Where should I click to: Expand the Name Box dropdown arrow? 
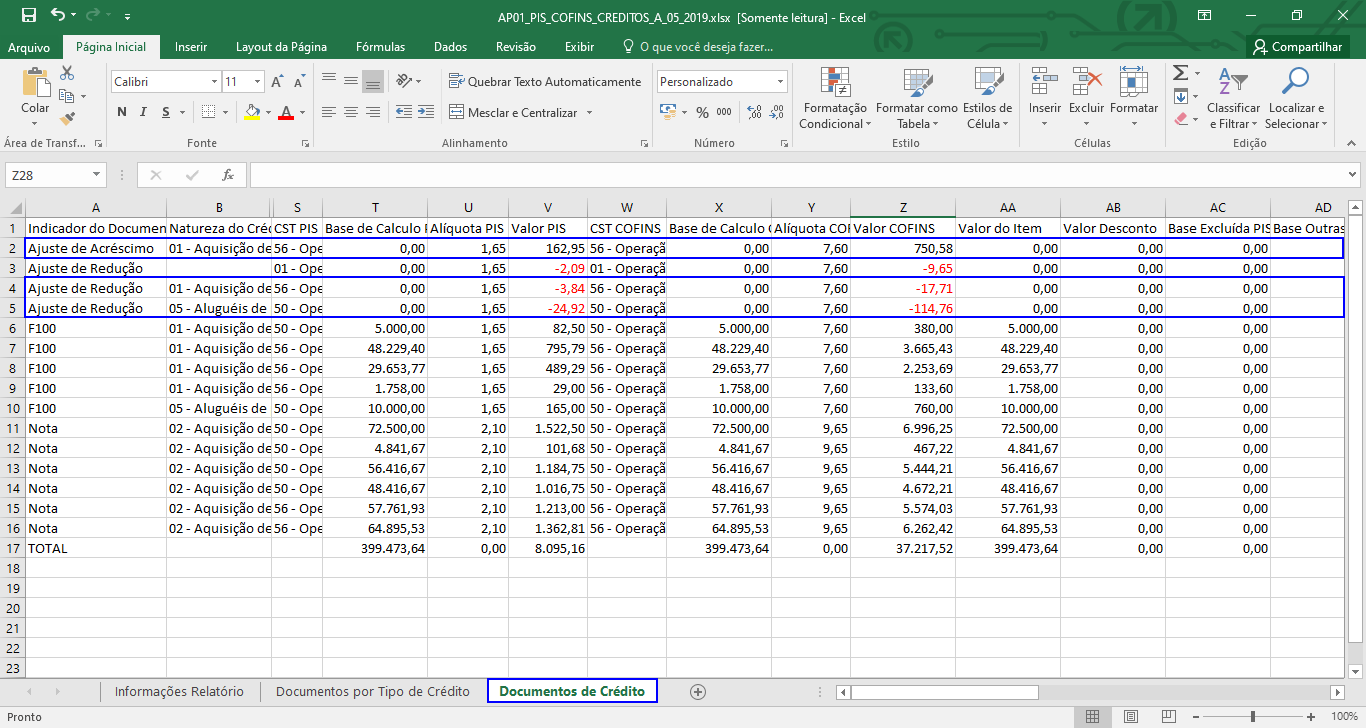click(x=96, y=175)
